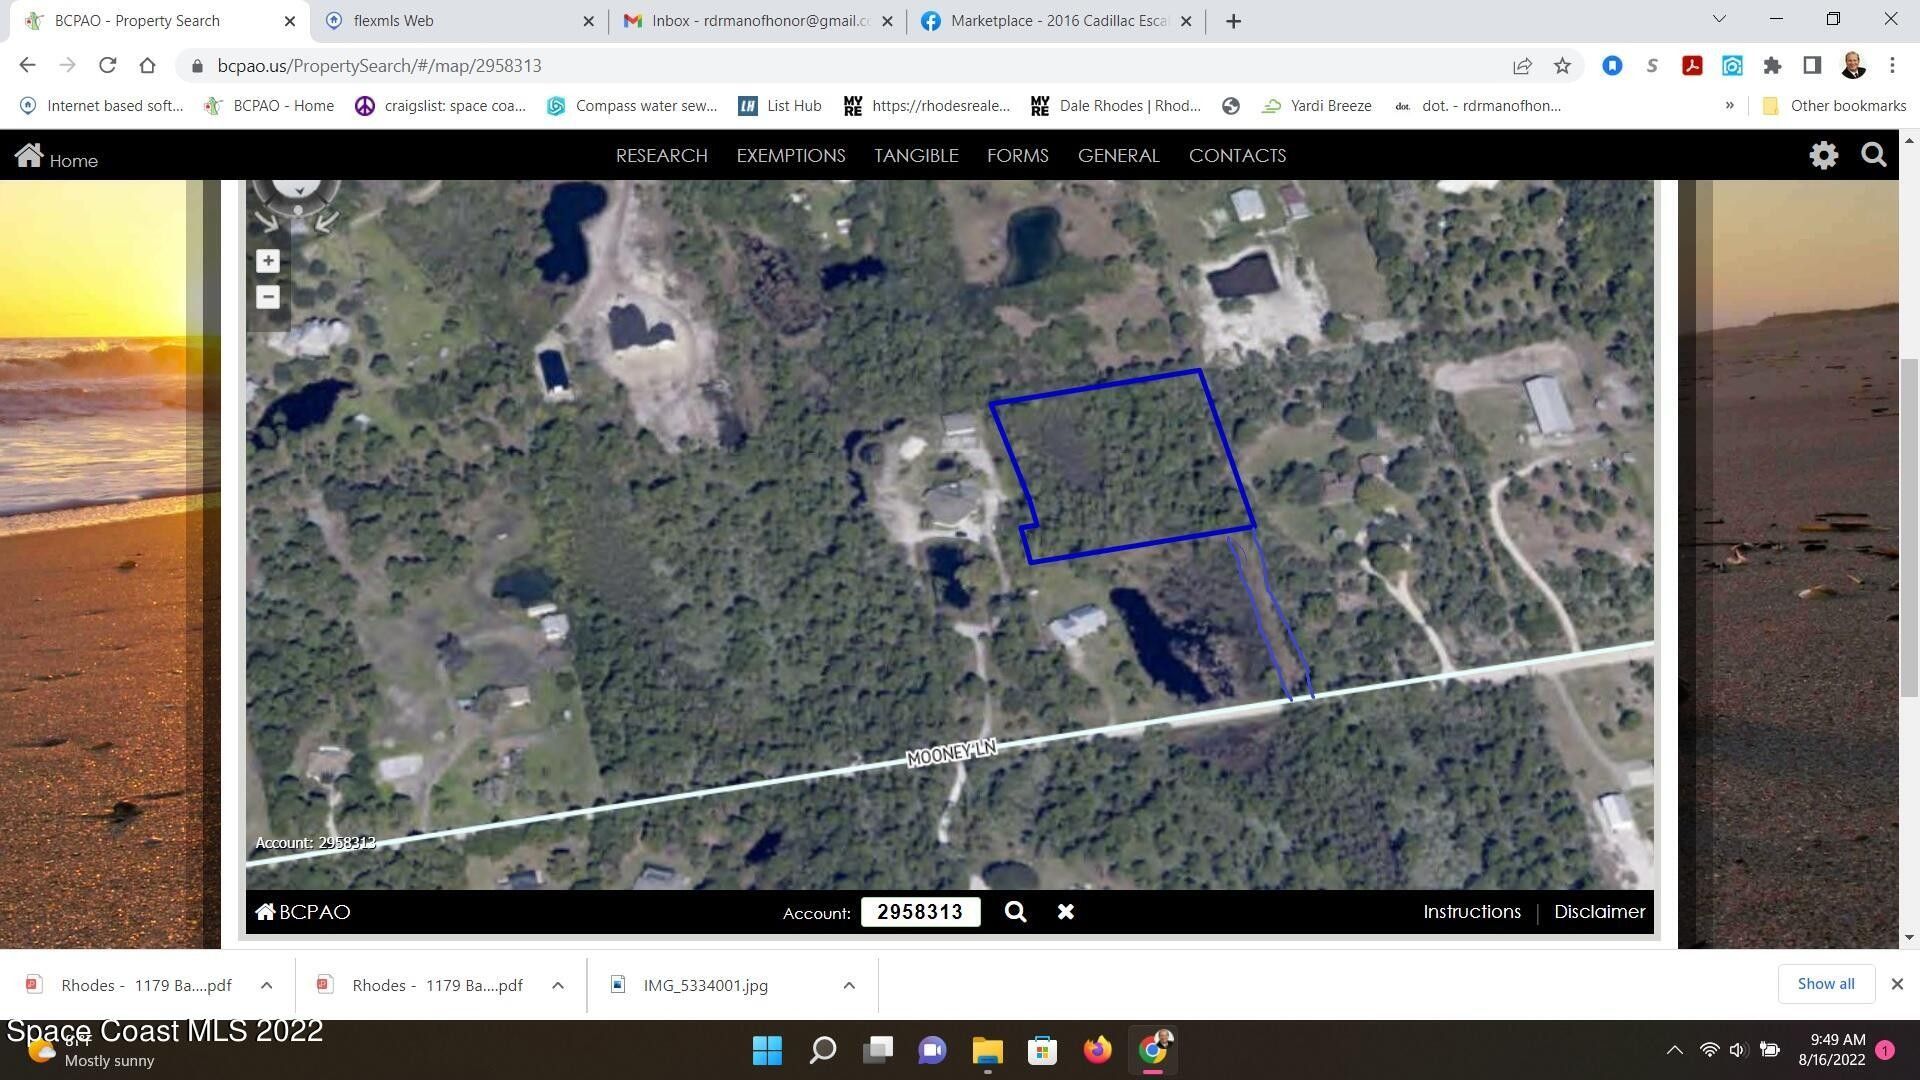Open the bookmarks overflow chevron

click(x=1730, y=105)
